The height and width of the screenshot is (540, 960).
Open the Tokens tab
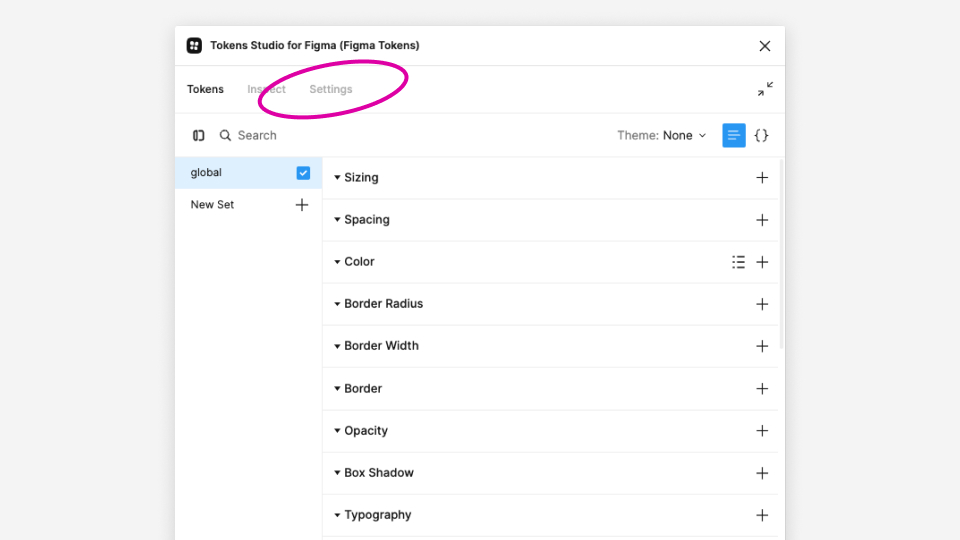pyautogui.click(x=205, y=89)
